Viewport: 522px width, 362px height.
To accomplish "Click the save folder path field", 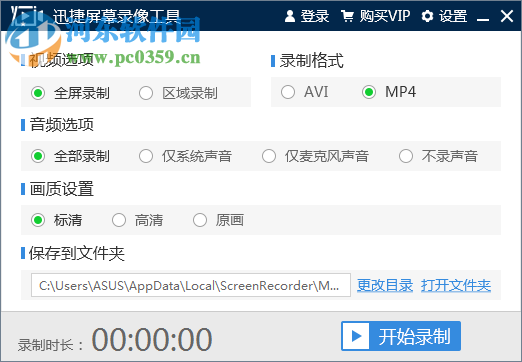I will click(191, 285).
